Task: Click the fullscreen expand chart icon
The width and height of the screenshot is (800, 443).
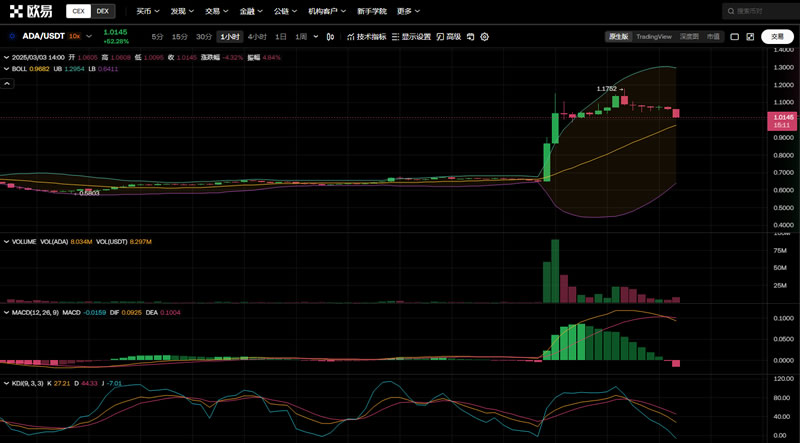Action: click(750, 37)
